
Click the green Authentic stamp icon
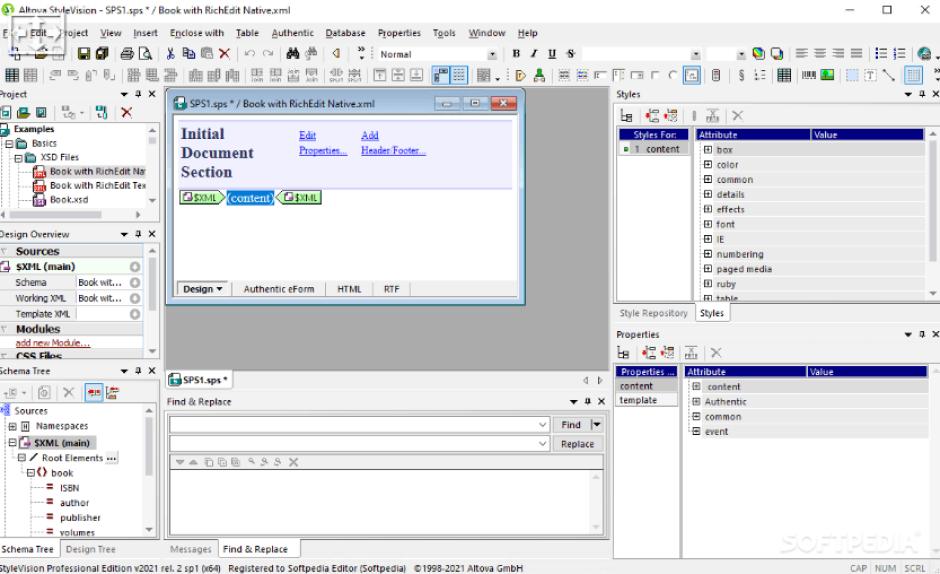(539, 75)
